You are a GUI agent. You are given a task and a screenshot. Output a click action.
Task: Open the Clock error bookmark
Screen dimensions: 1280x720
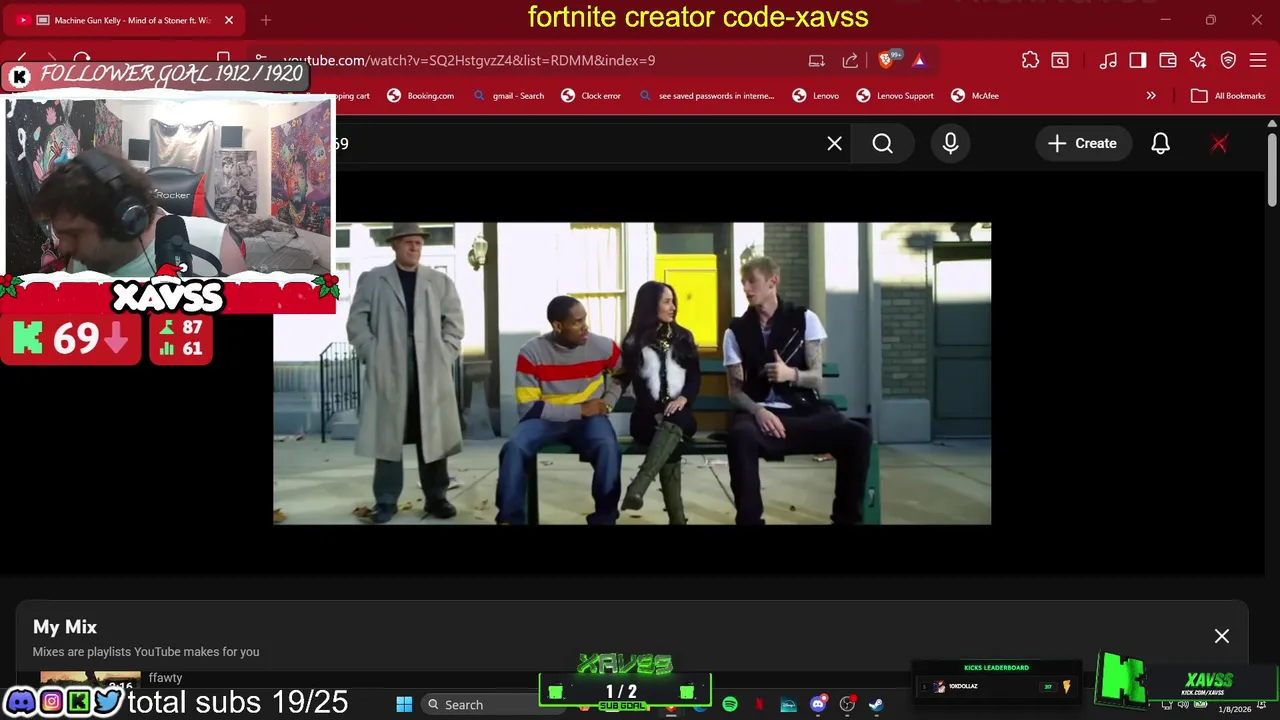[x=591, y=96]
